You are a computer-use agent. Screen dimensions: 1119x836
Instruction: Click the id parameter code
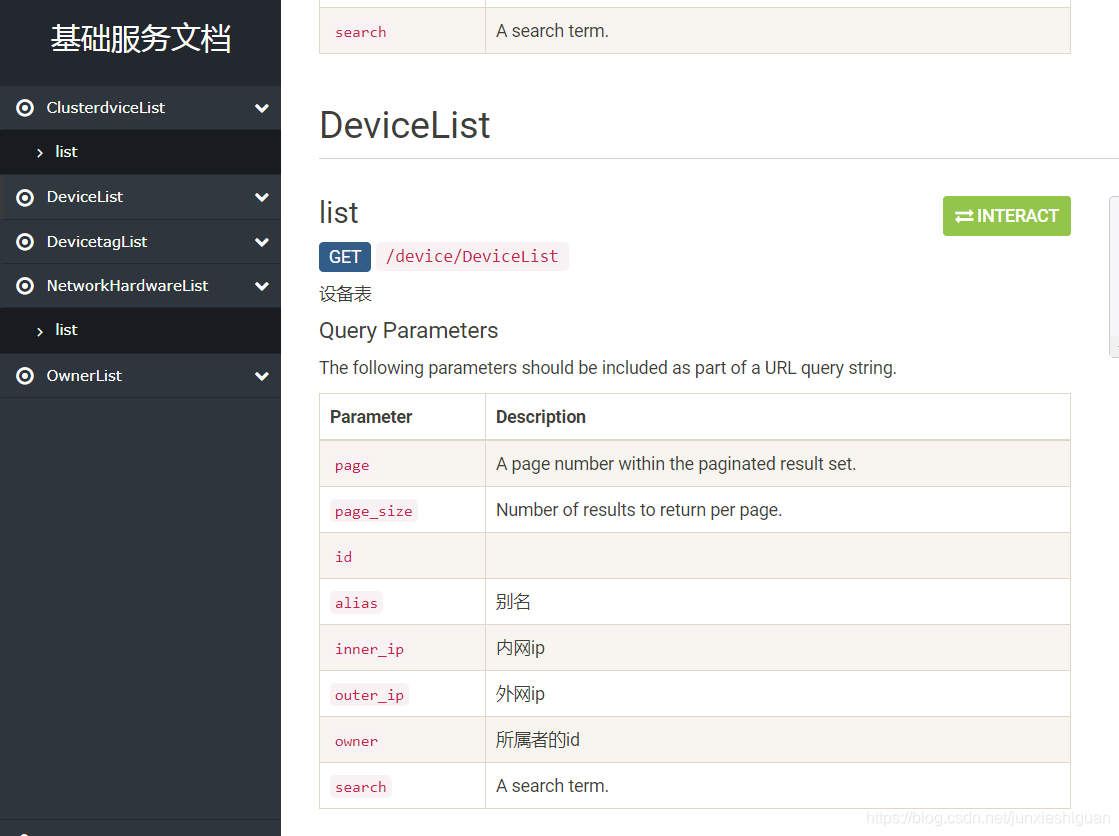[343, 557]
